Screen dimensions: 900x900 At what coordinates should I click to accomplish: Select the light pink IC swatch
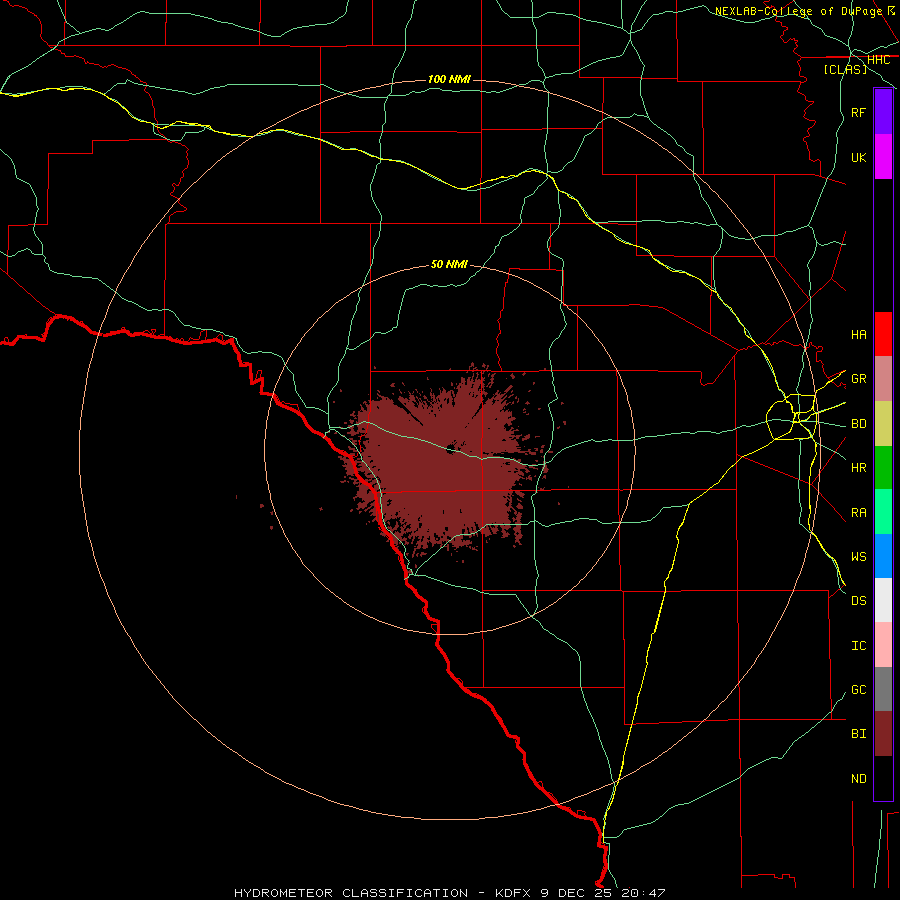[883, 645]
